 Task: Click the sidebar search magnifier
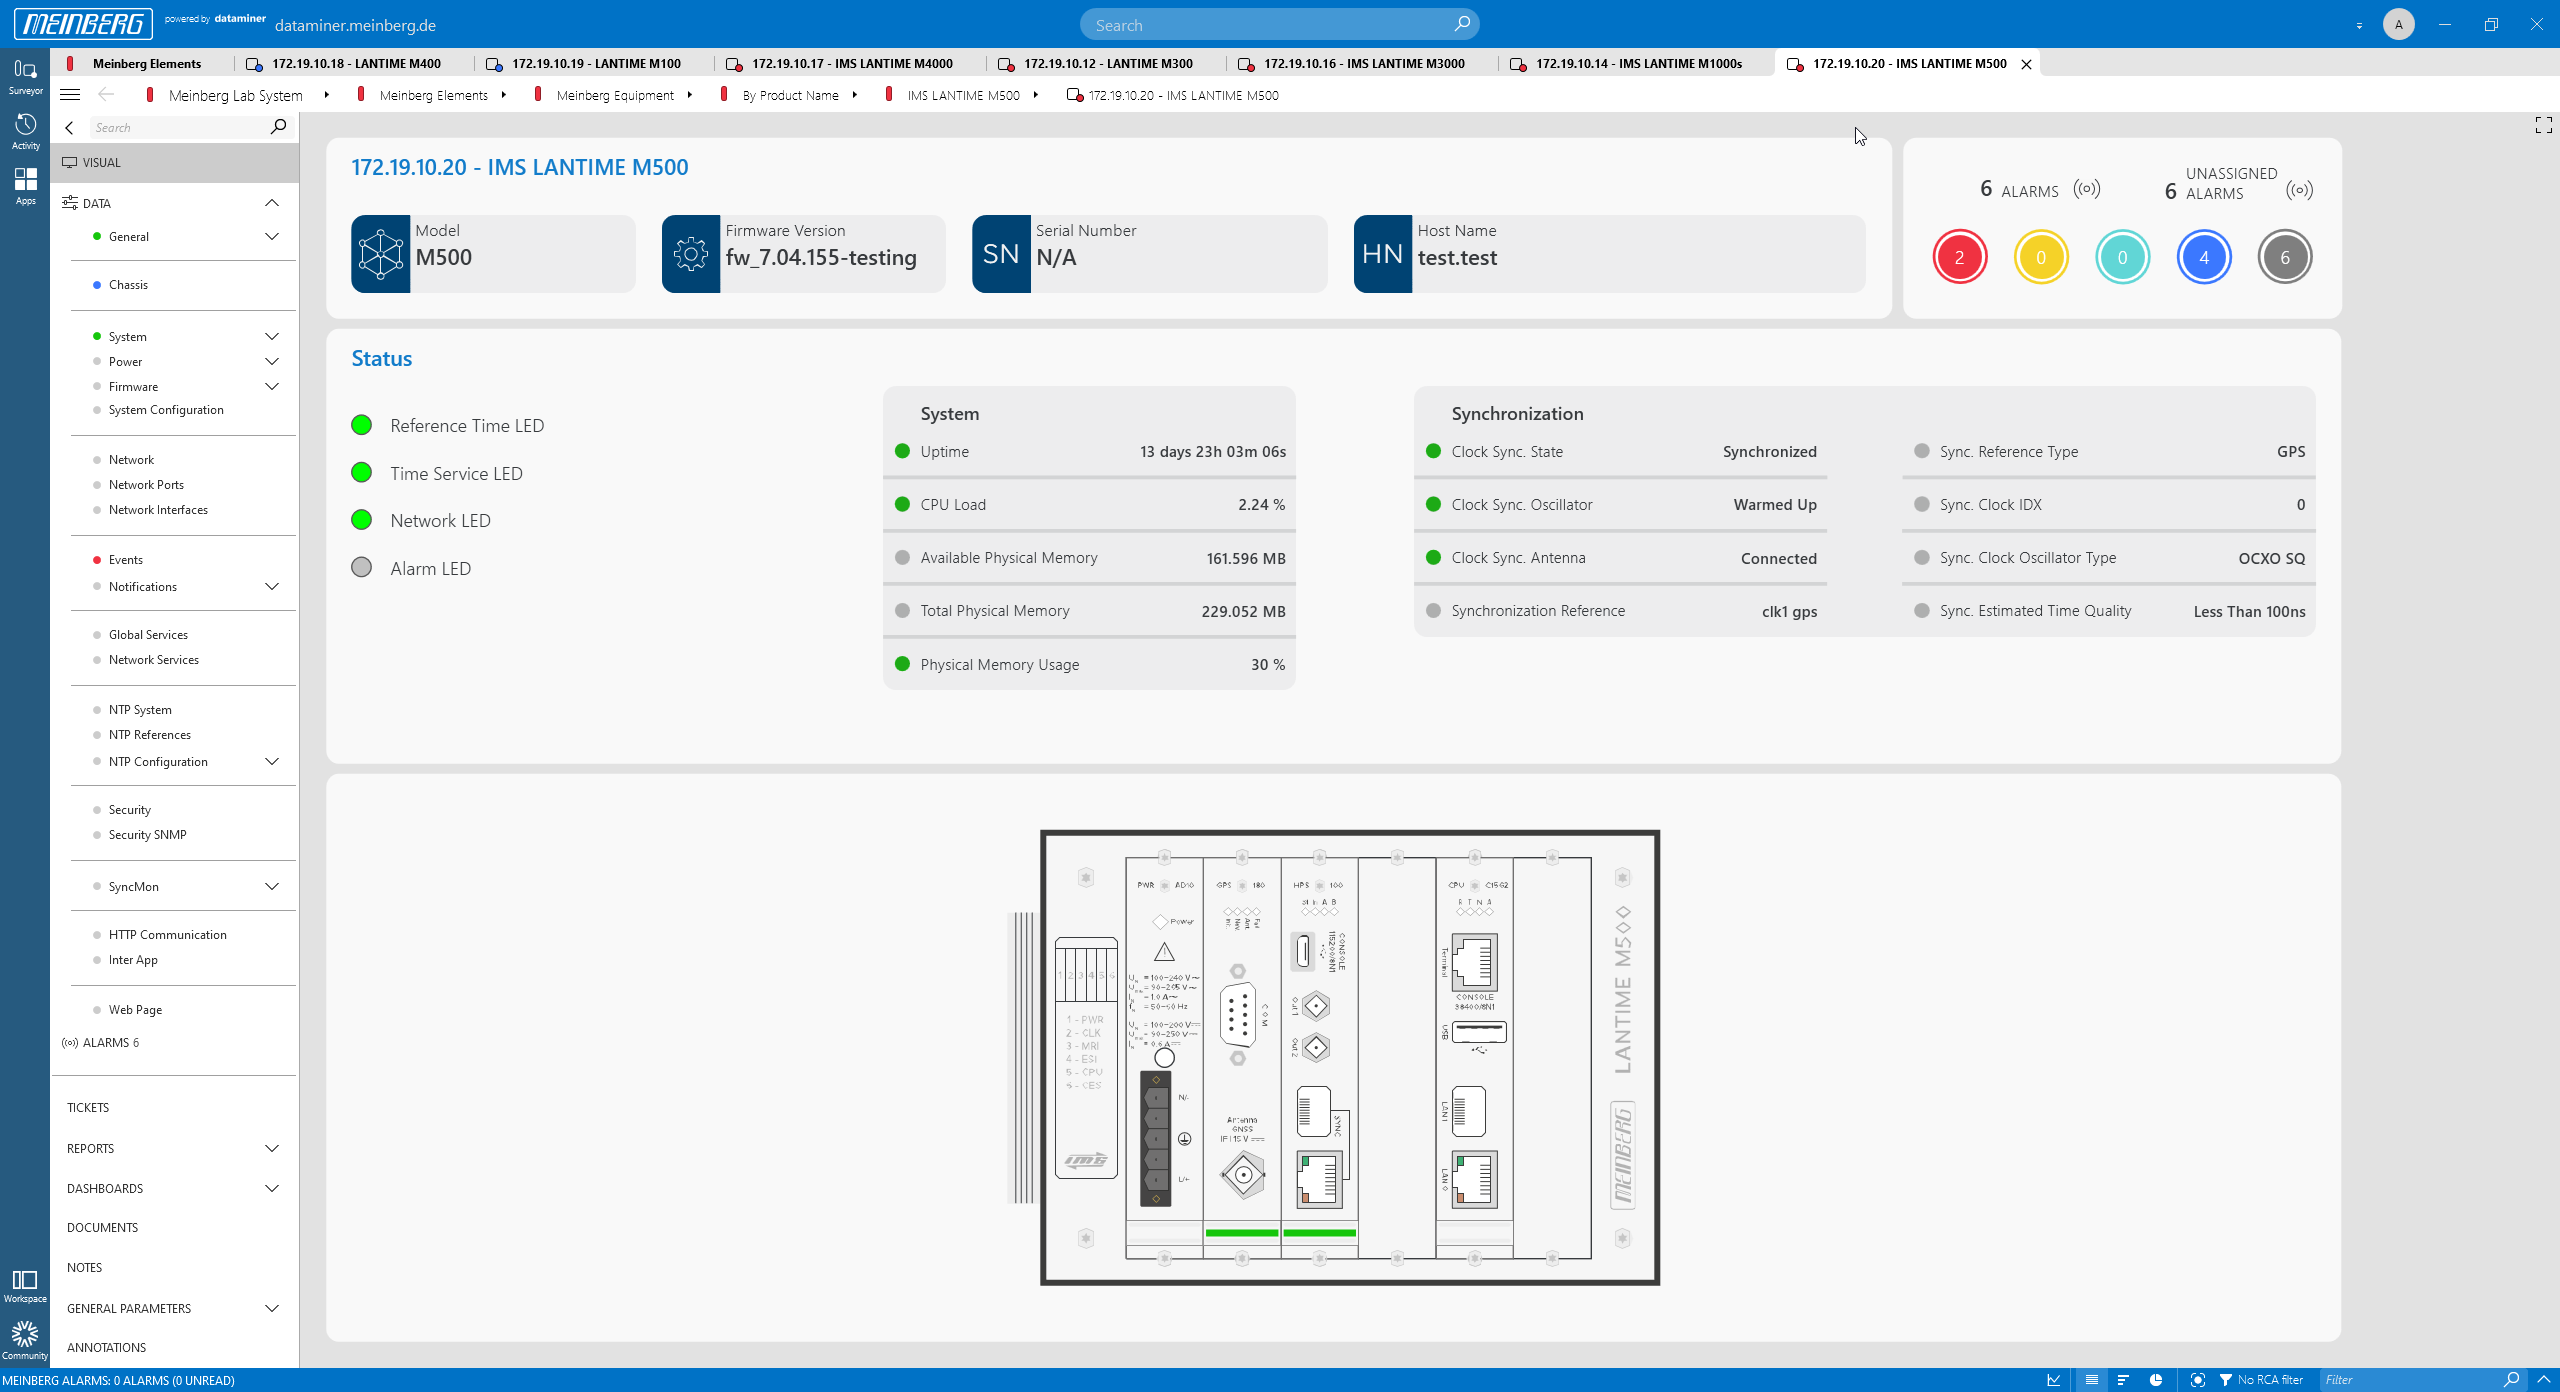pos(278,127)
